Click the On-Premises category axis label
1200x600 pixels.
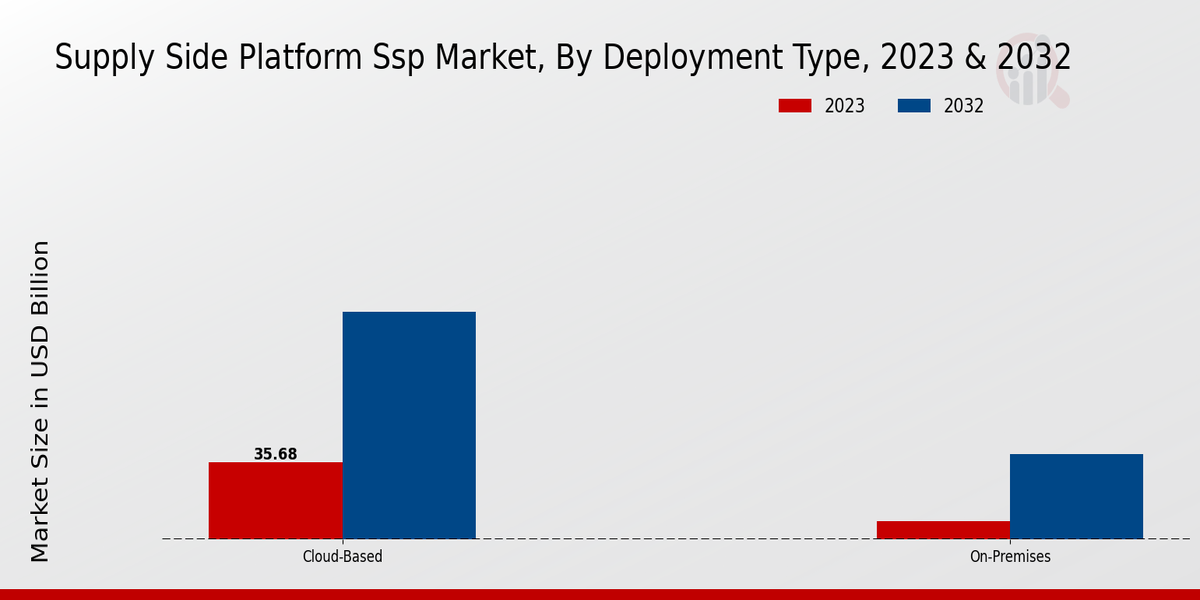pyautogui.click(x=1010, y=557)
